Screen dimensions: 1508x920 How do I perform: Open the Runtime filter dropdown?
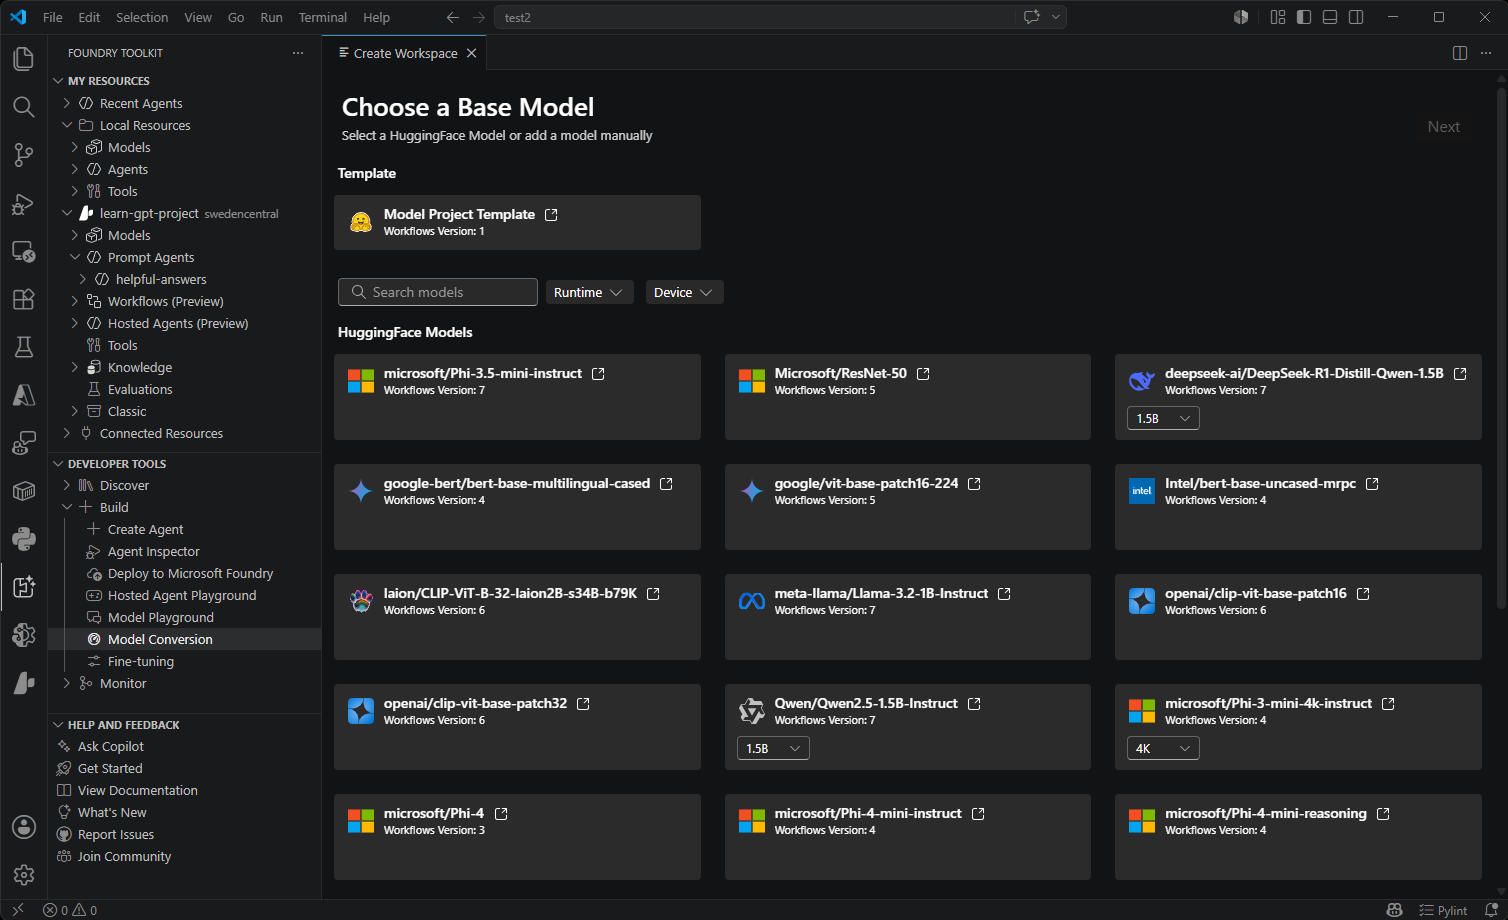pyautogui.click(x=589, y=292)
